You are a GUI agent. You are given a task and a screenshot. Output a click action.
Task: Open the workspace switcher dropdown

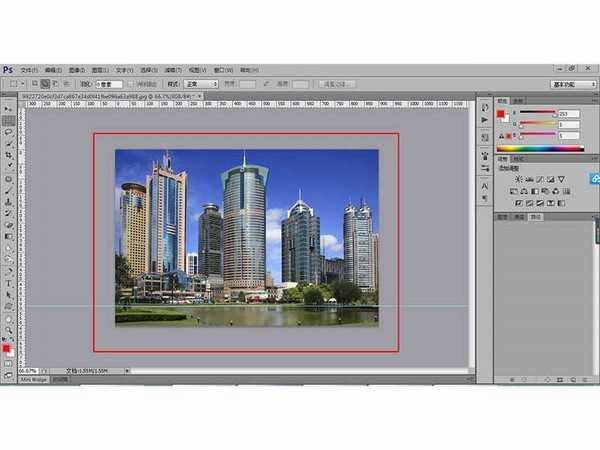pyautogui.click(x=573, y=84)
